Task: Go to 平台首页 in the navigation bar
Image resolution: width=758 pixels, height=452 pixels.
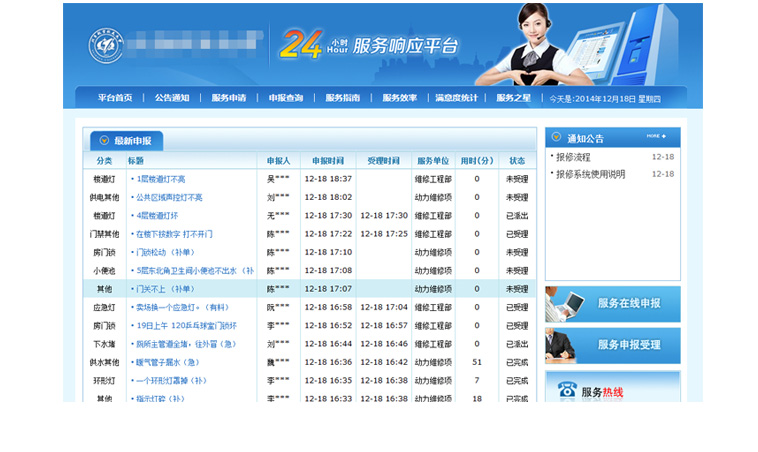Action: click(115, 98)
